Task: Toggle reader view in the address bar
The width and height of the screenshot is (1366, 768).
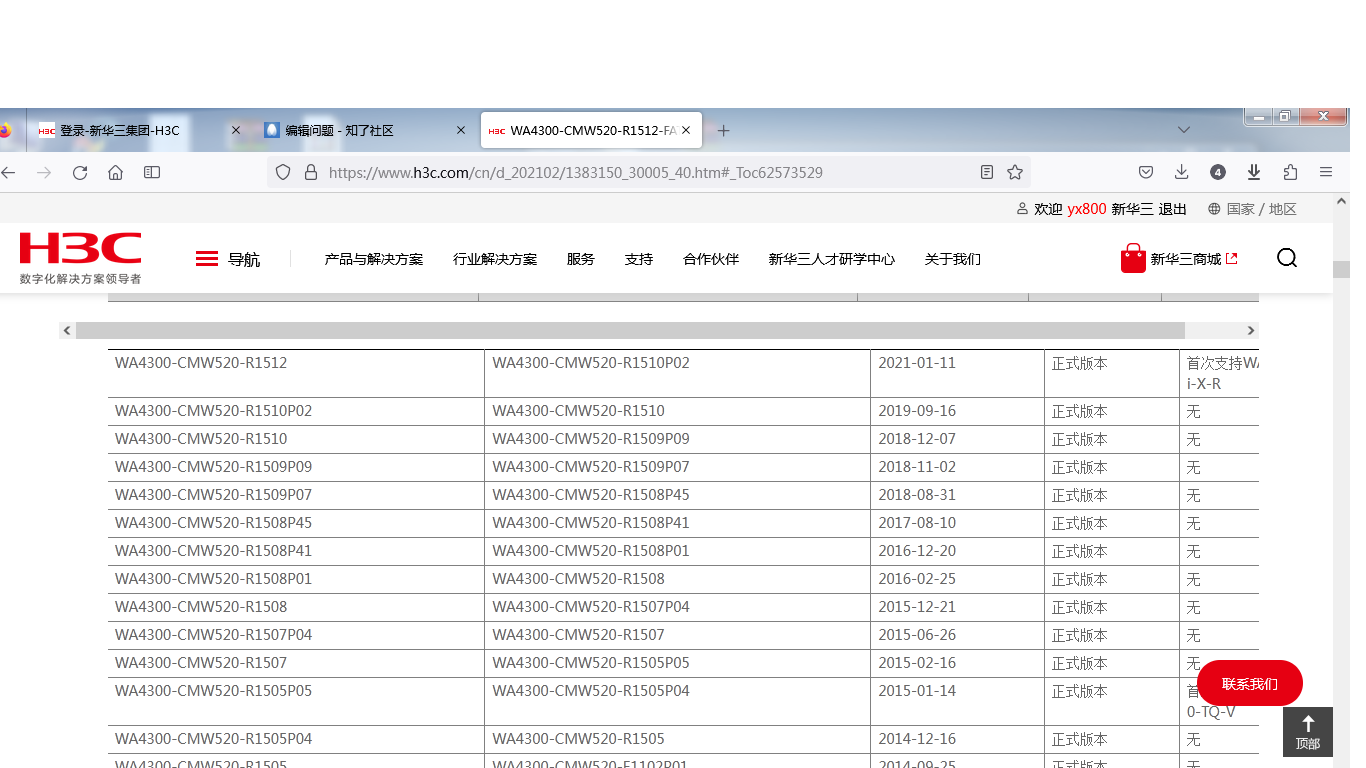Action: [987, 172]
